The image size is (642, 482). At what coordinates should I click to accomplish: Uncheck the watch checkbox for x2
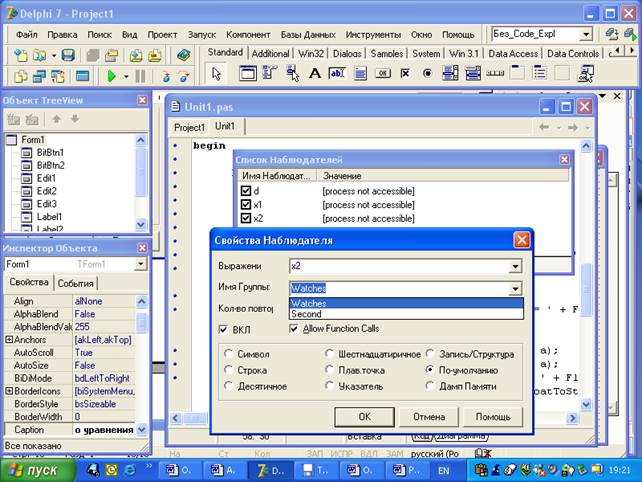[246, 218]
